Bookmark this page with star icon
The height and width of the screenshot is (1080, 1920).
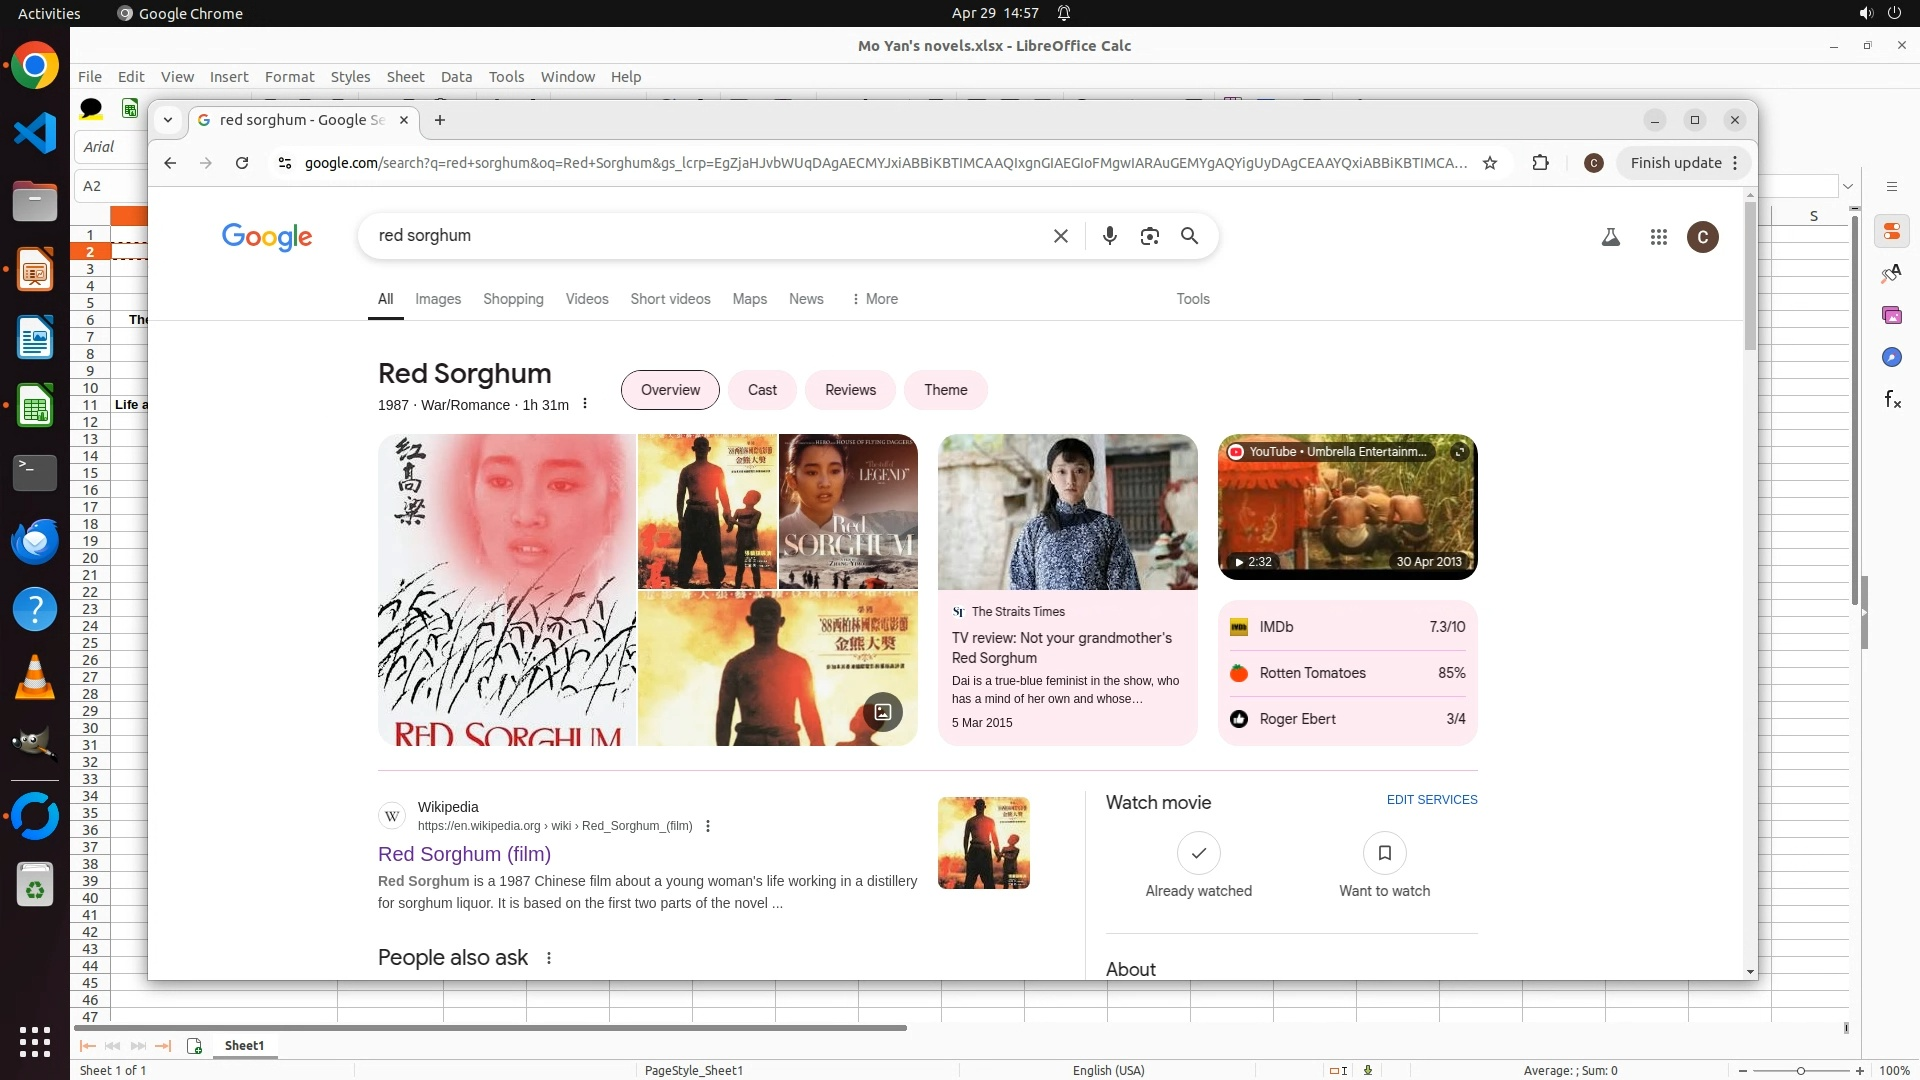point(1489,163)
